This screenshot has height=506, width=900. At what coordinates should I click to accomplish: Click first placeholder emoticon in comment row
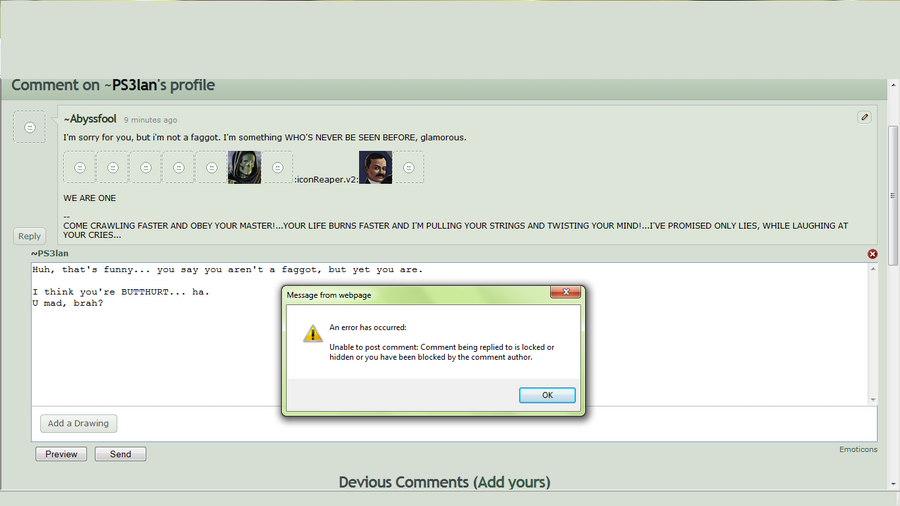click(x=80, y=168)
